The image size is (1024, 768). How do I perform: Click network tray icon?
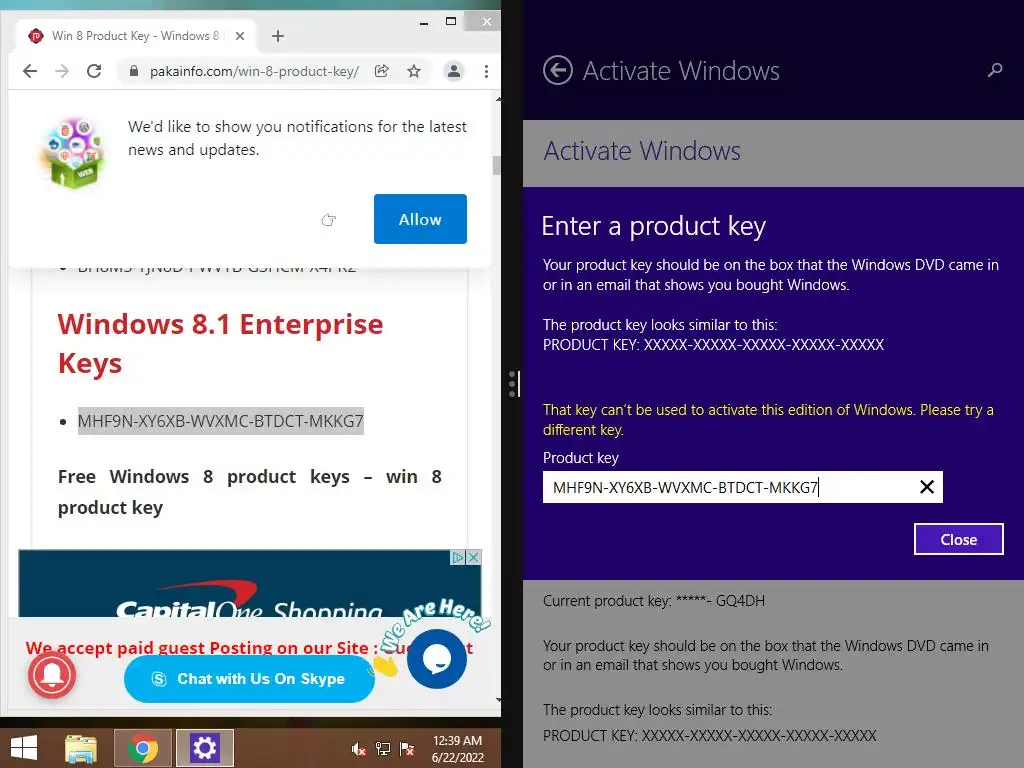click(x=383, y=749)
